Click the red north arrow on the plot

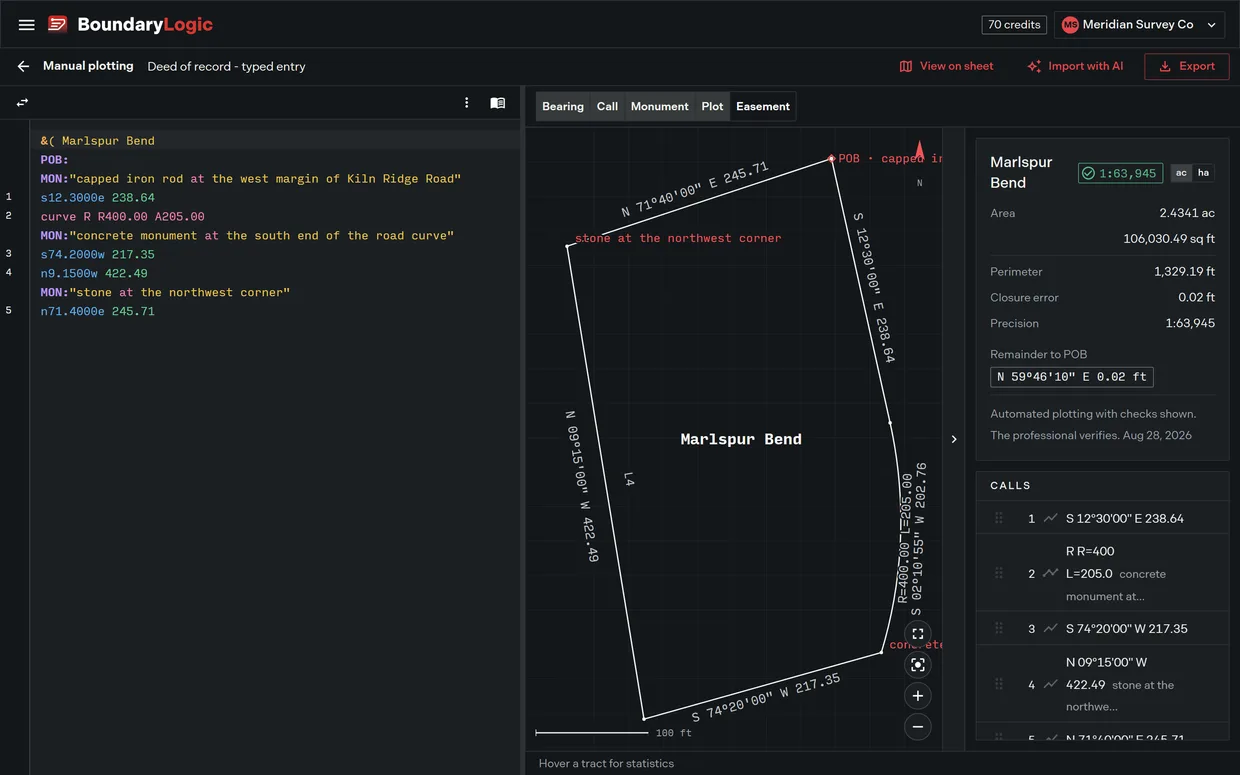pyautogui.click(x=919, y=151)
